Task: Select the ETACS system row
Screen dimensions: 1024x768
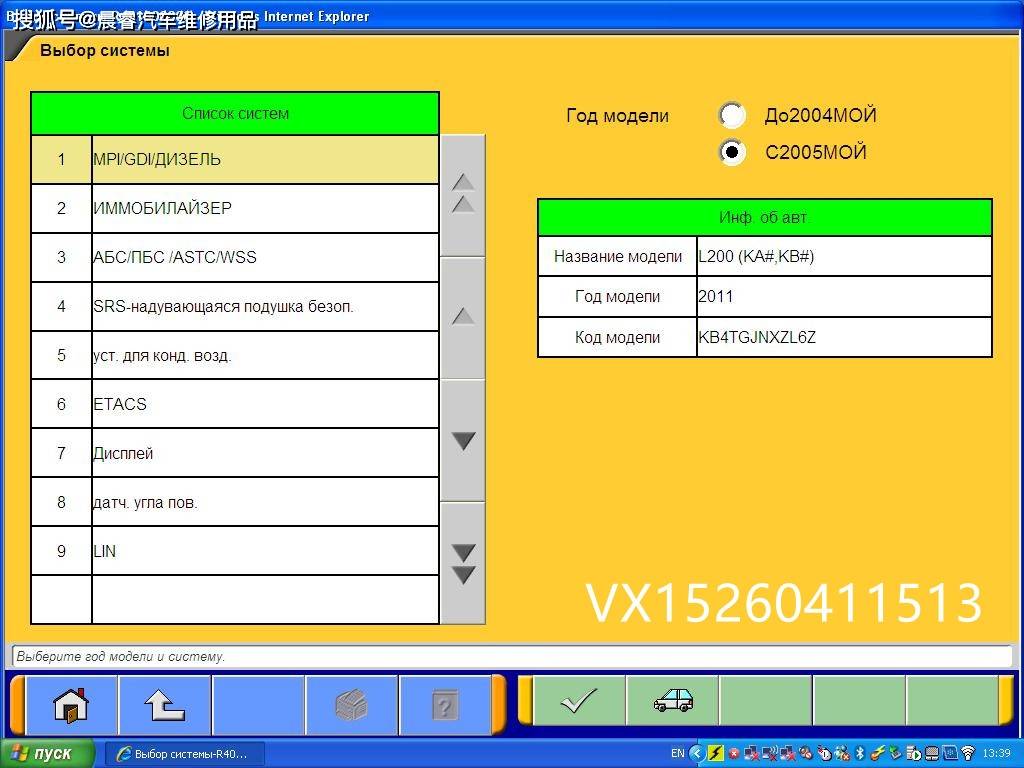Action: (x=235, y=404)
